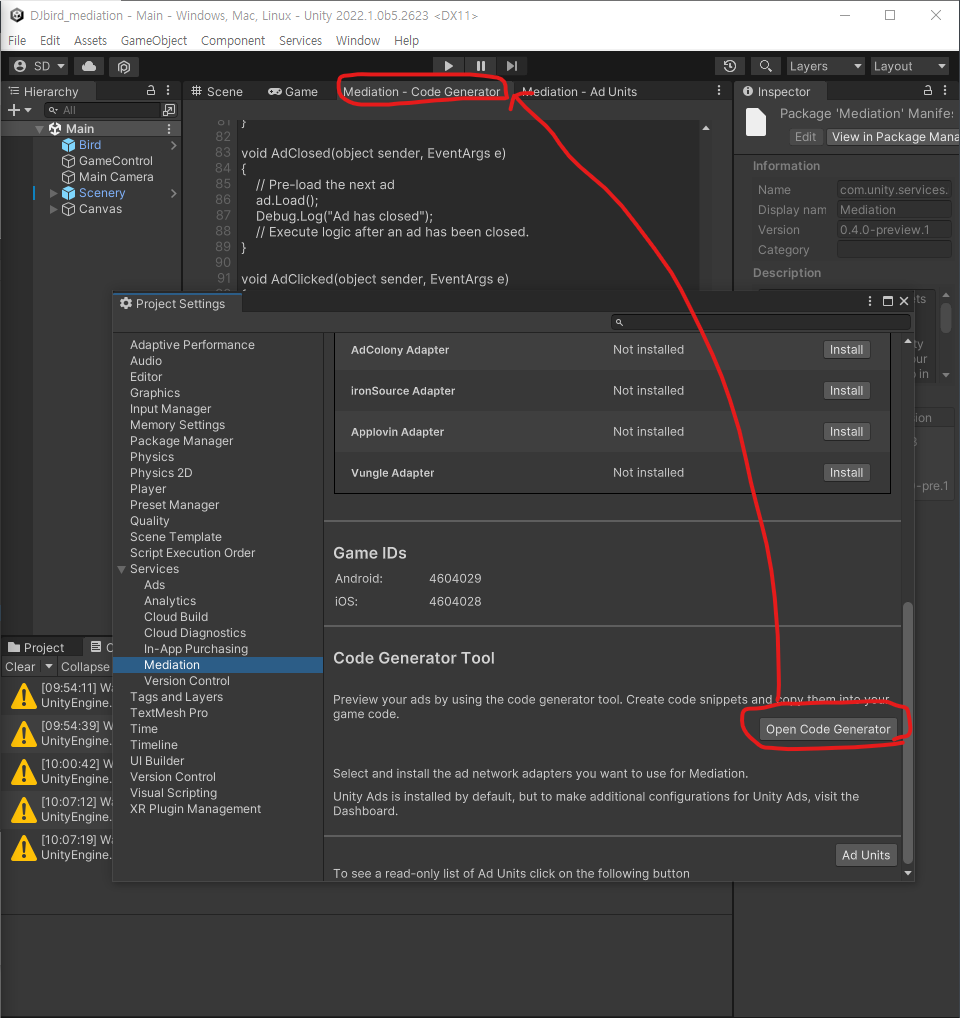Open the File menu
The image size is (960, 1018).
17,40
